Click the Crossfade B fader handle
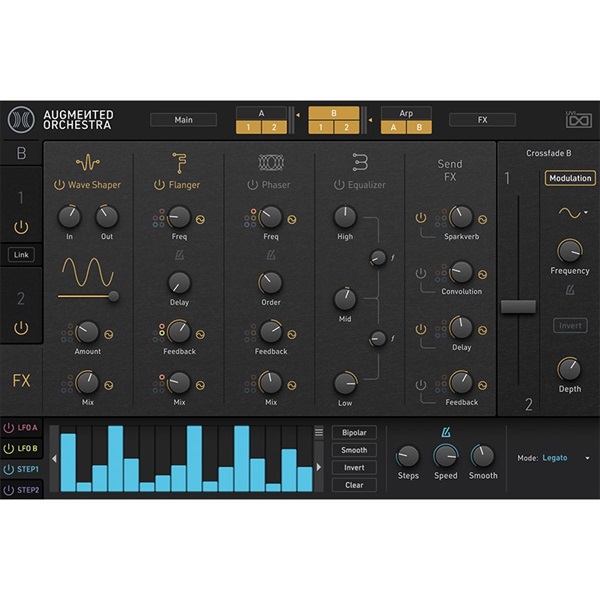This screenshot has width=600, height=600. pos(518,307)
